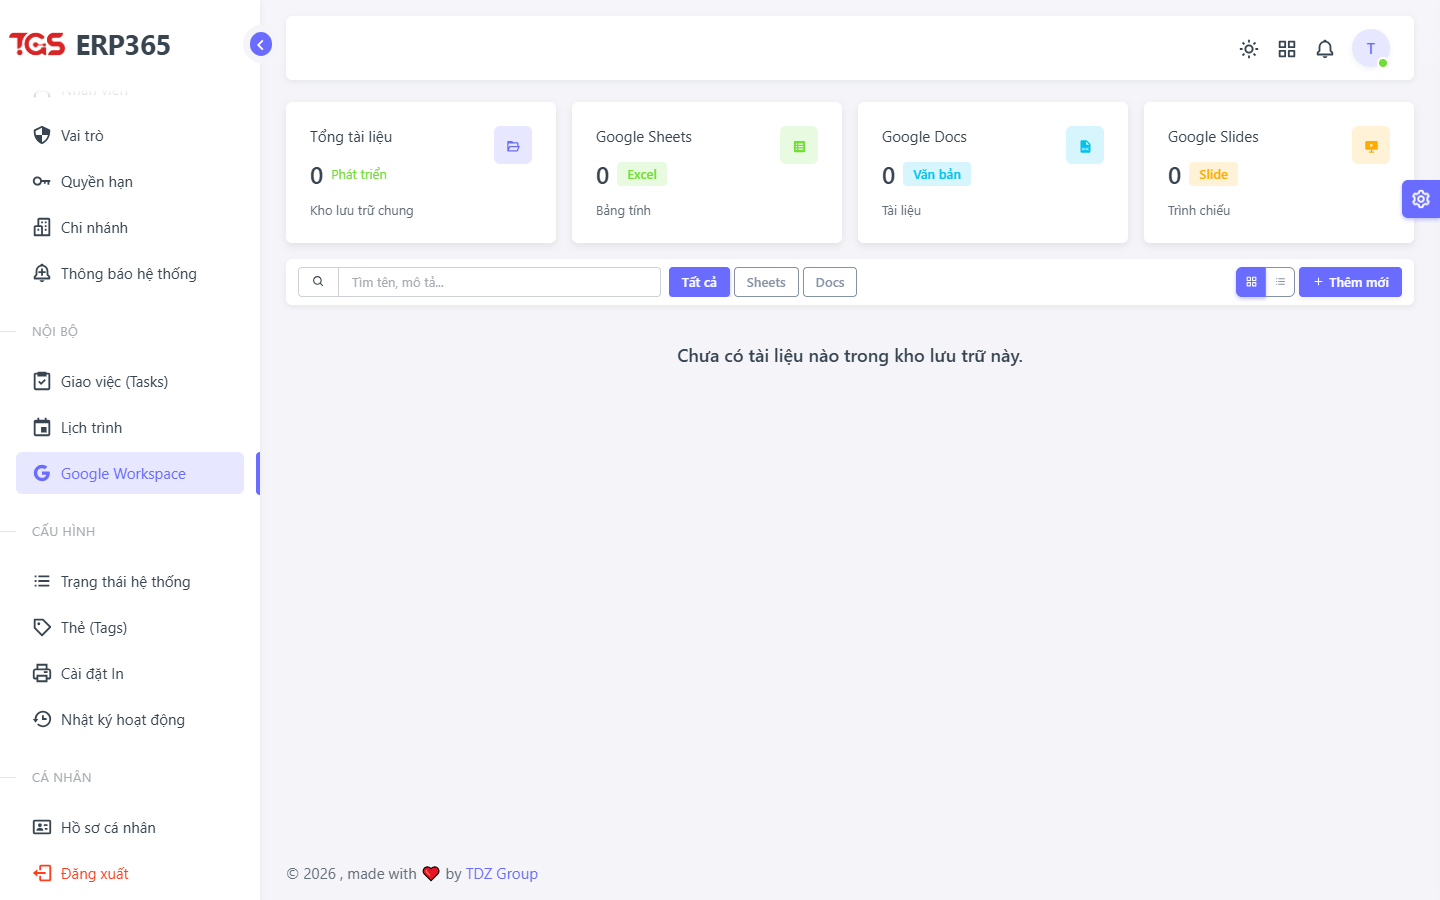The height and width of the screenshot is (900, 1440).
Task: Click the Bảng tính label
Action: pyautogui.click(x=623, y=210)
